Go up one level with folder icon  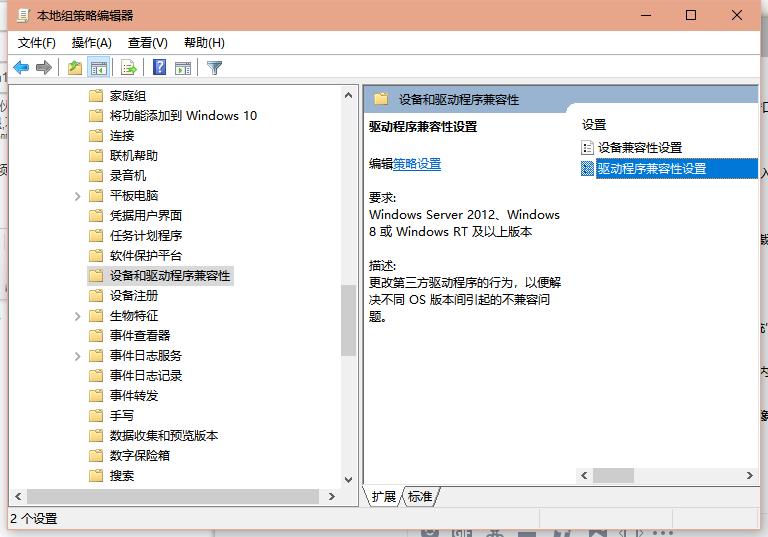pyautogui.click(x=75, y=68)
